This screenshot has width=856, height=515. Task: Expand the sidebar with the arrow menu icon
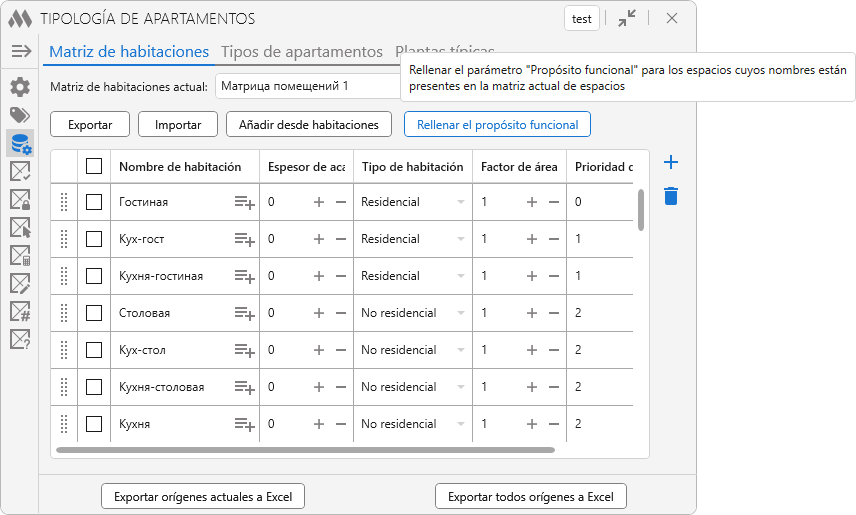click(x=20, y=51)
